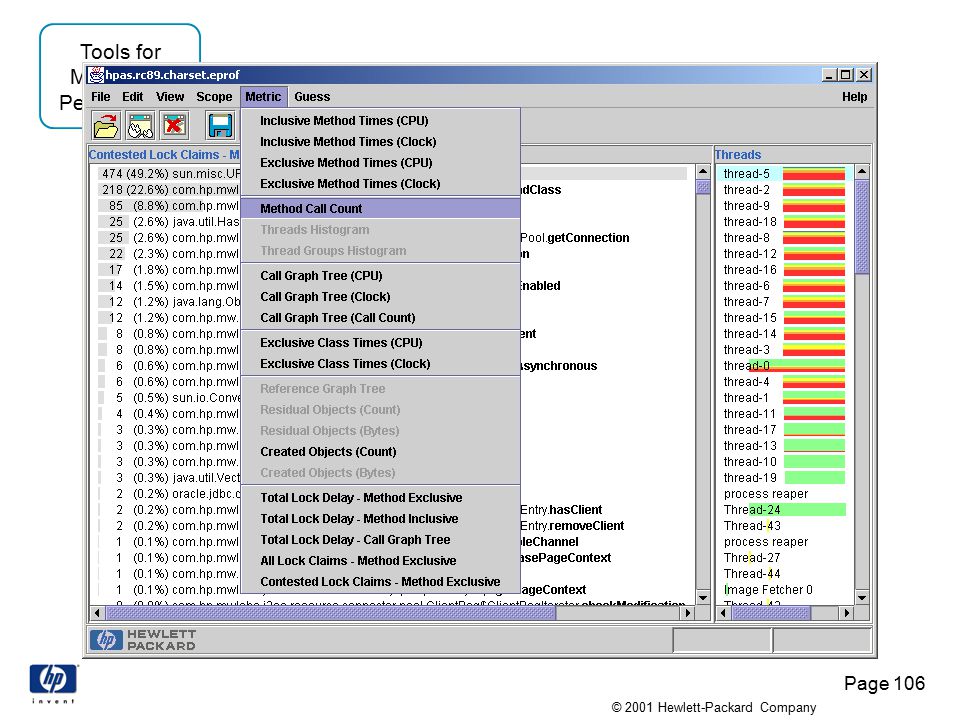The width and height of the screenshot is (960, 720).
Task: Select Inclusive Method Times (CPU)
Action: 381,121
